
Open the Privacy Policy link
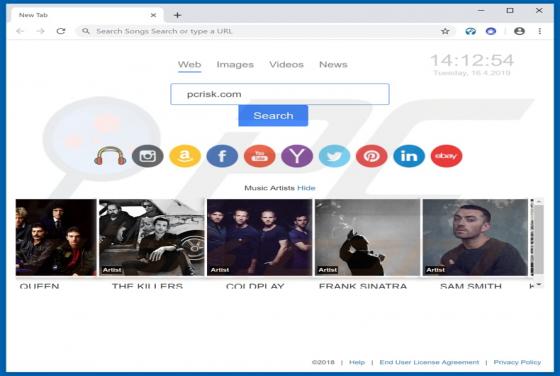tap(517, 362)
